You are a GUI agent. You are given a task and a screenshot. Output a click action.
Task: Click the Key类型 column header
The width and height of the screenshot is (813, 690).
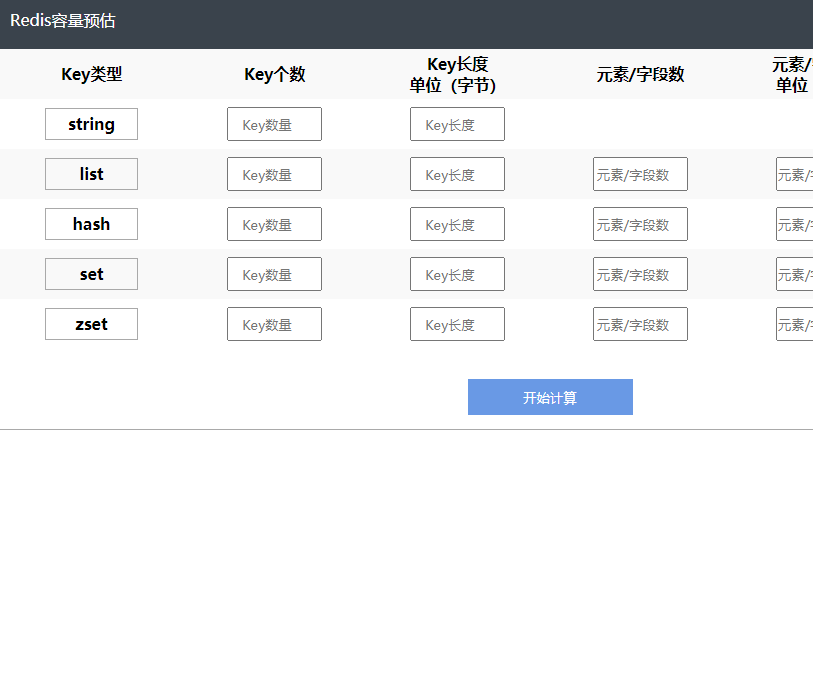point(92,74)
